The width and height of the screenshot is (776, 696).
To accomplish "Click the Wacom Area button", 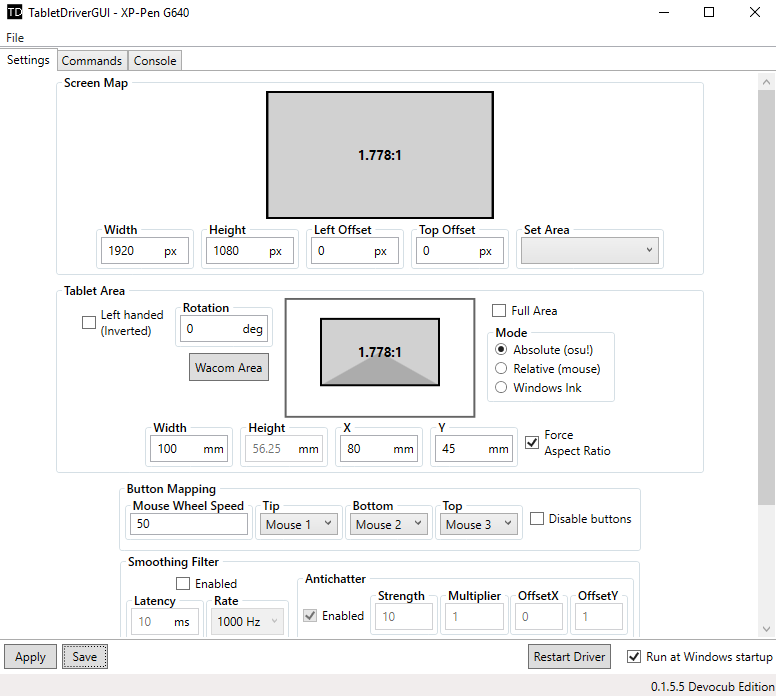I will click(229, 367).
